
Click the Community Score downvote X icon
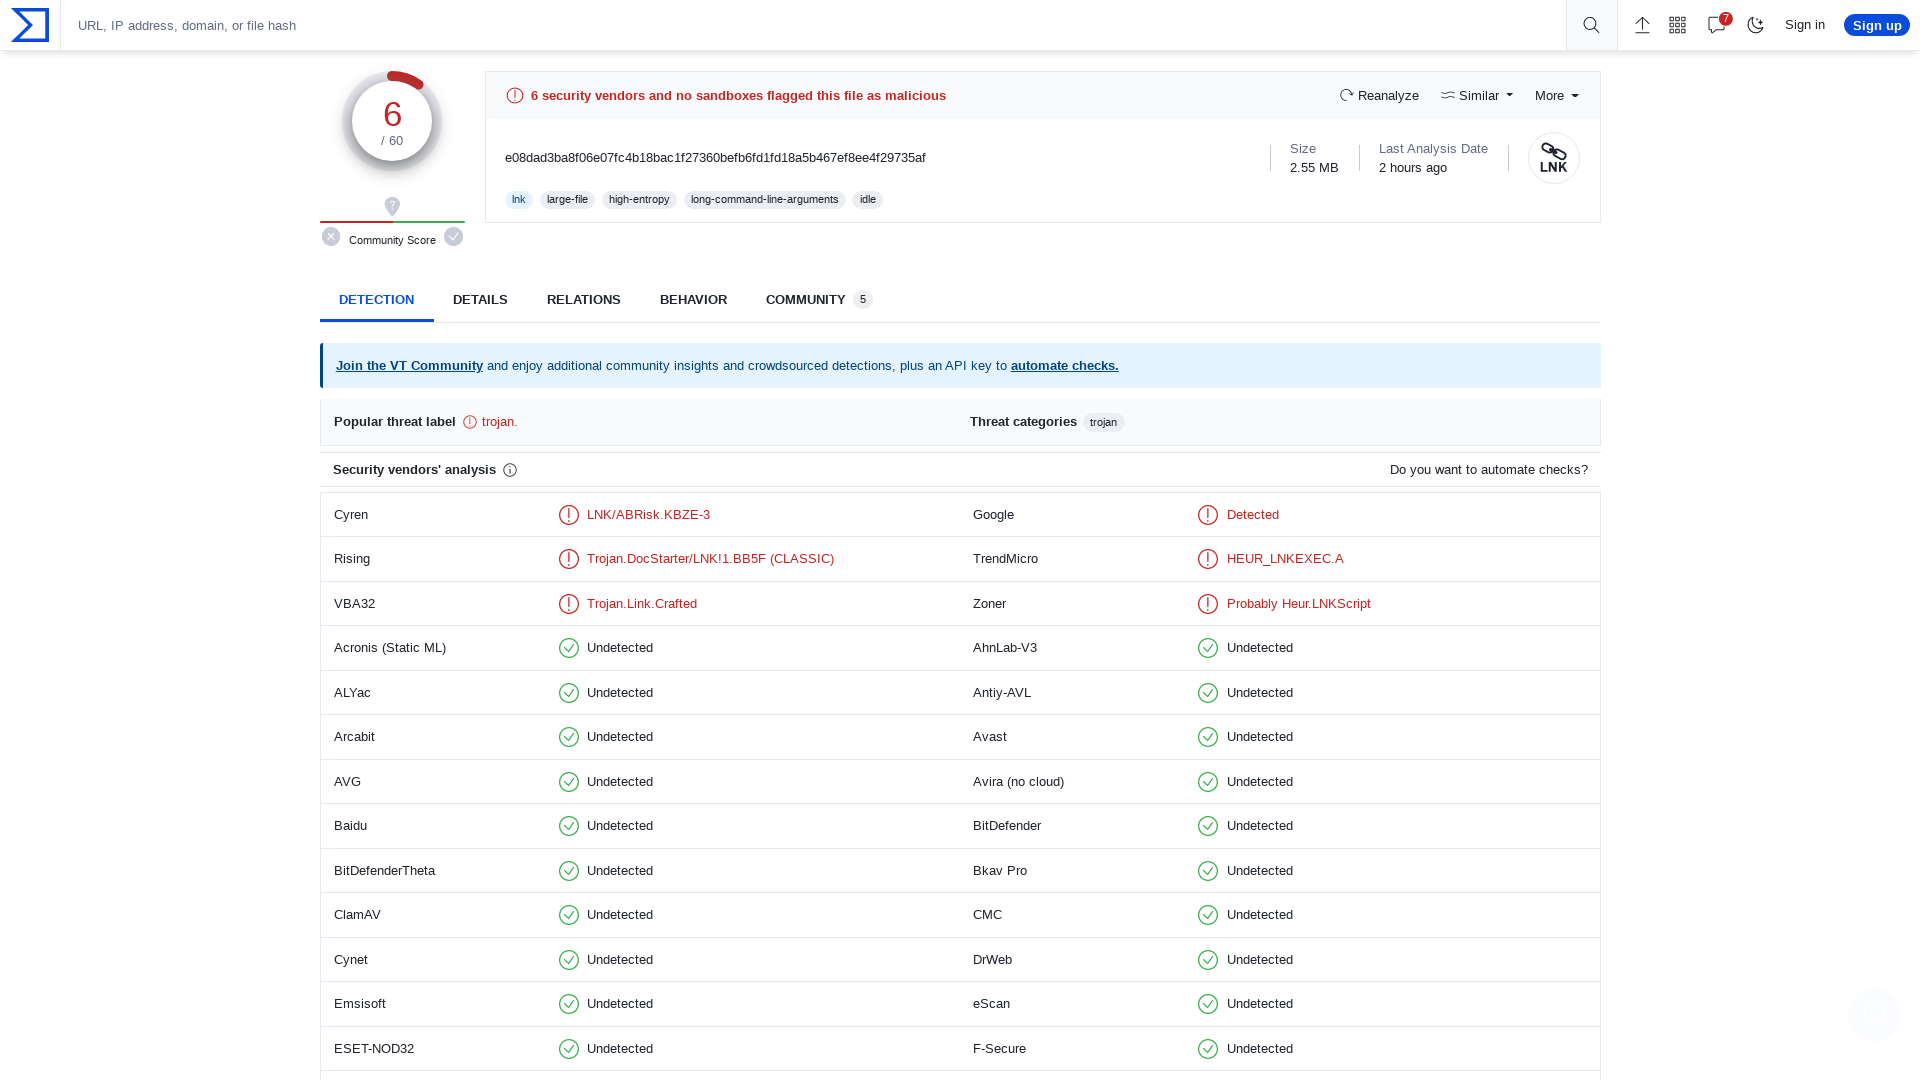[331, 237]
